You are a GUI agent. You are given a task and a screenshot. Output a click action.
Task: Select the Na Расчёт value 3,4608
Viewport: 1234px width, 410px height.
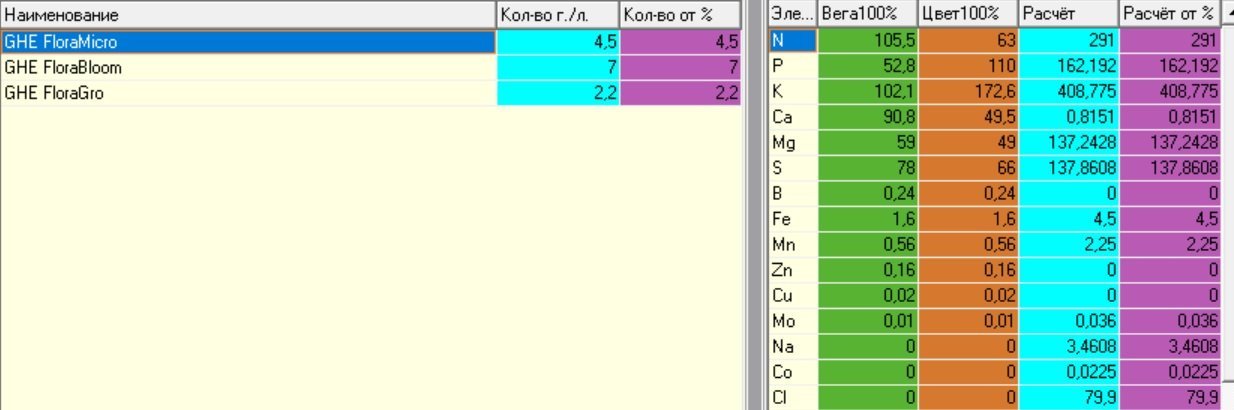[x=1070, y=347]
